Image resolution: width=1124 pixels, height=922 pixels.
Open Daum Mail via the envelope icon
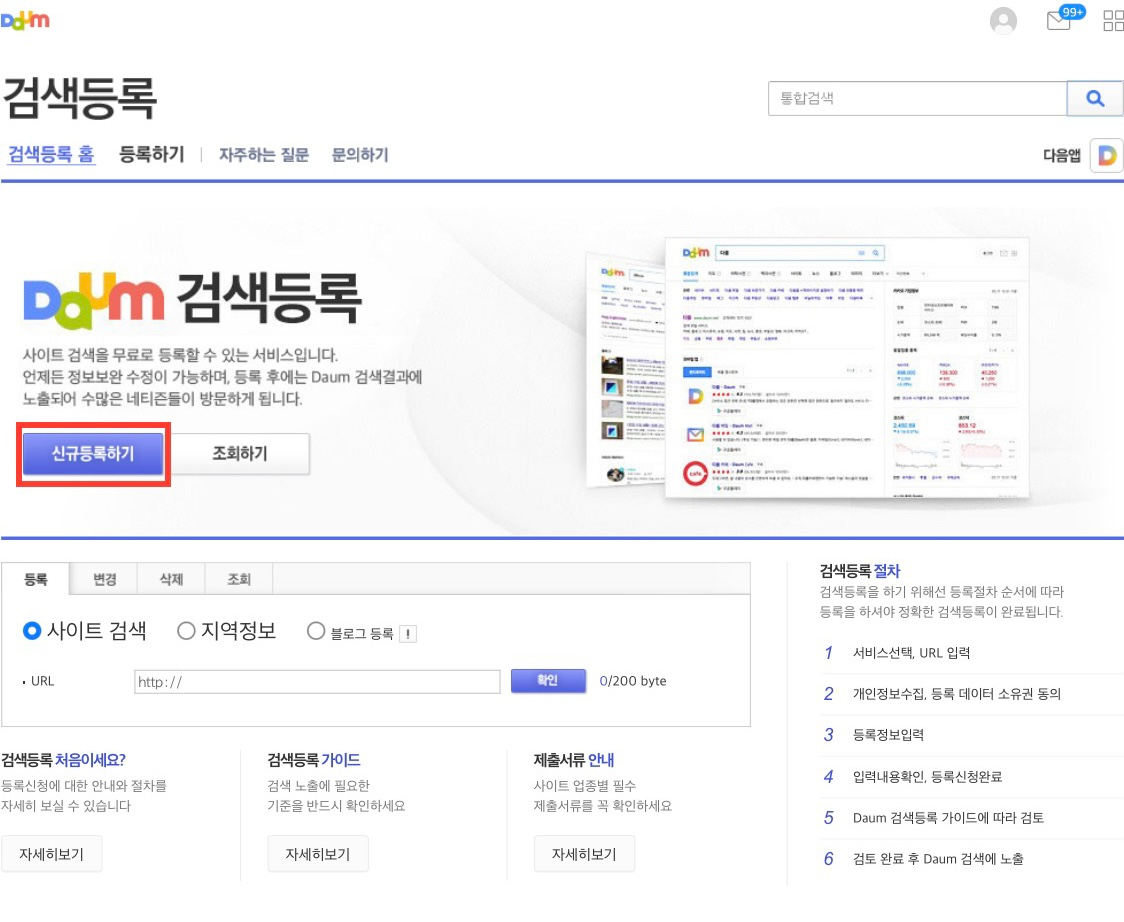(x=1058, y=20)
